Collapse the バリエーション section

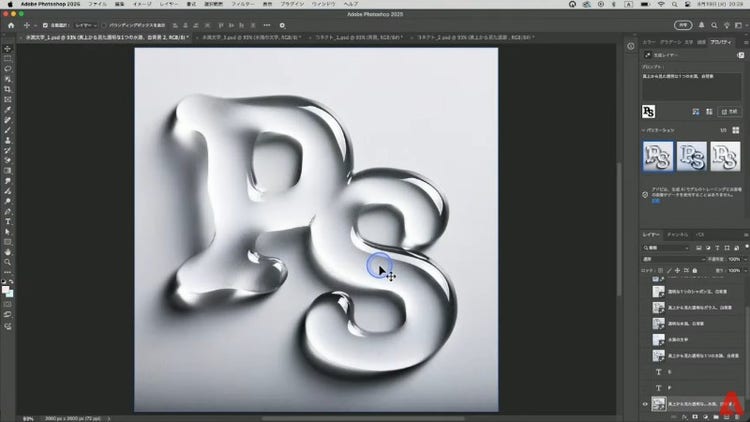coord(644,130)
